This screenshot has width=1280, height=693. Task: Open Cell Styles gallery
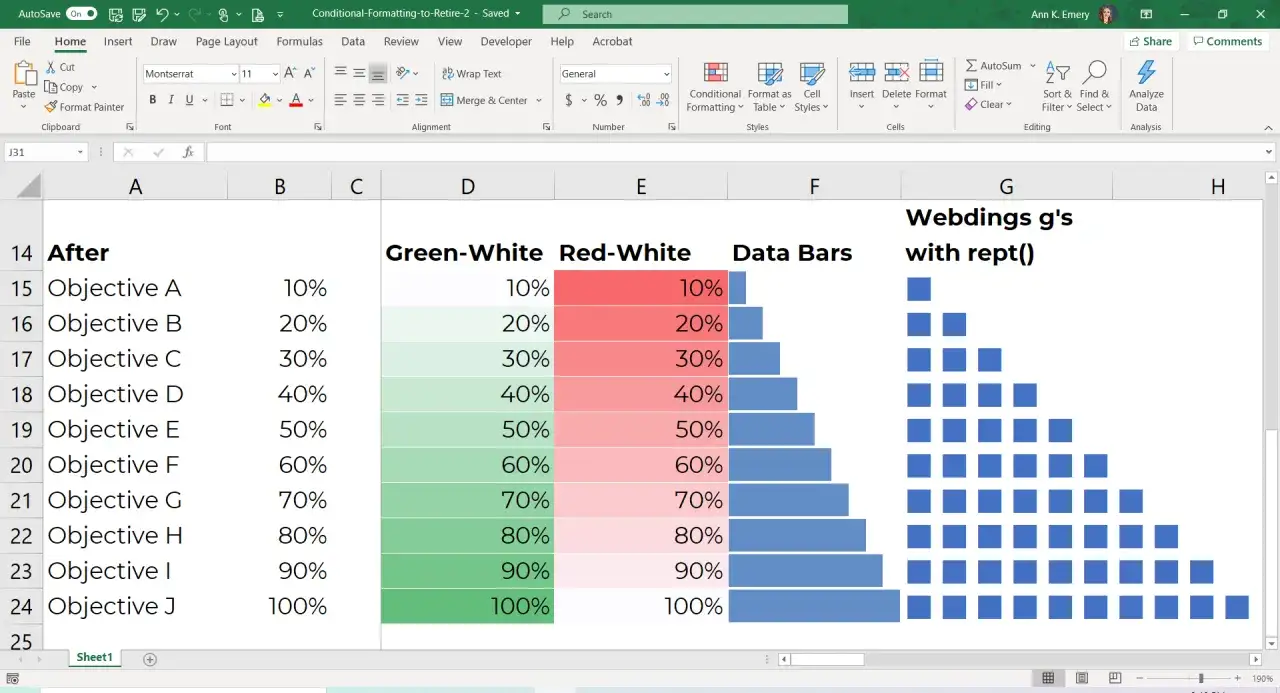[811, 87]
